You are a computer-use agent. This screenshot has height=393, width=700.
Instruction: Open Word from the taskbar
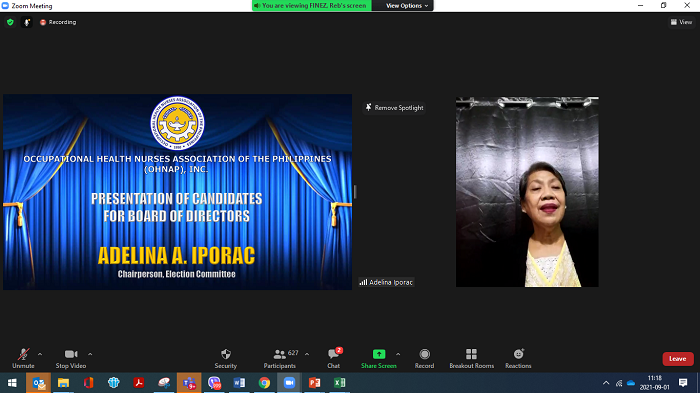point(239,383)
